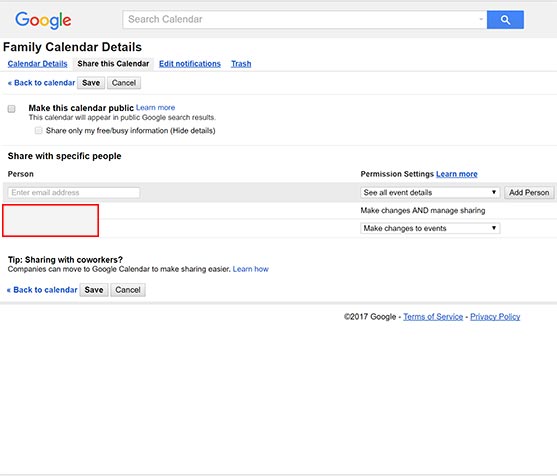
Task: Click the Google logo
Action: point(43,20)
